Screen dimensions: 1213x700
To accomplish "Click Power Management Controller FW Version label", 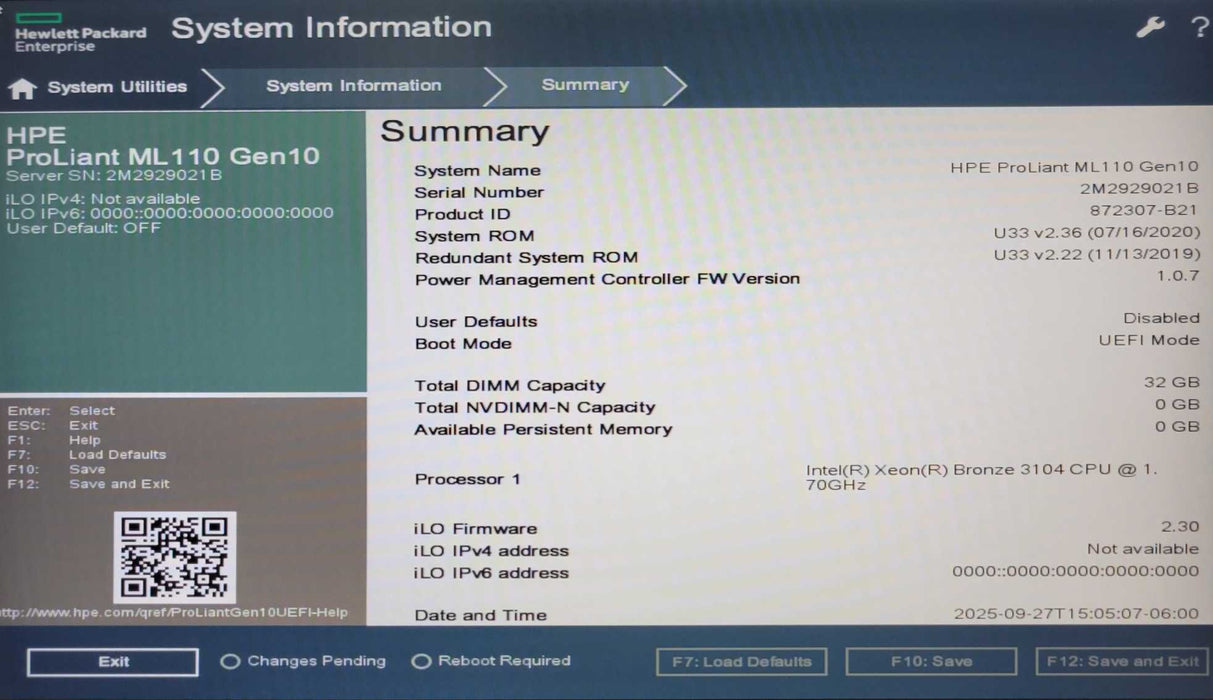I will pos(607,279).
